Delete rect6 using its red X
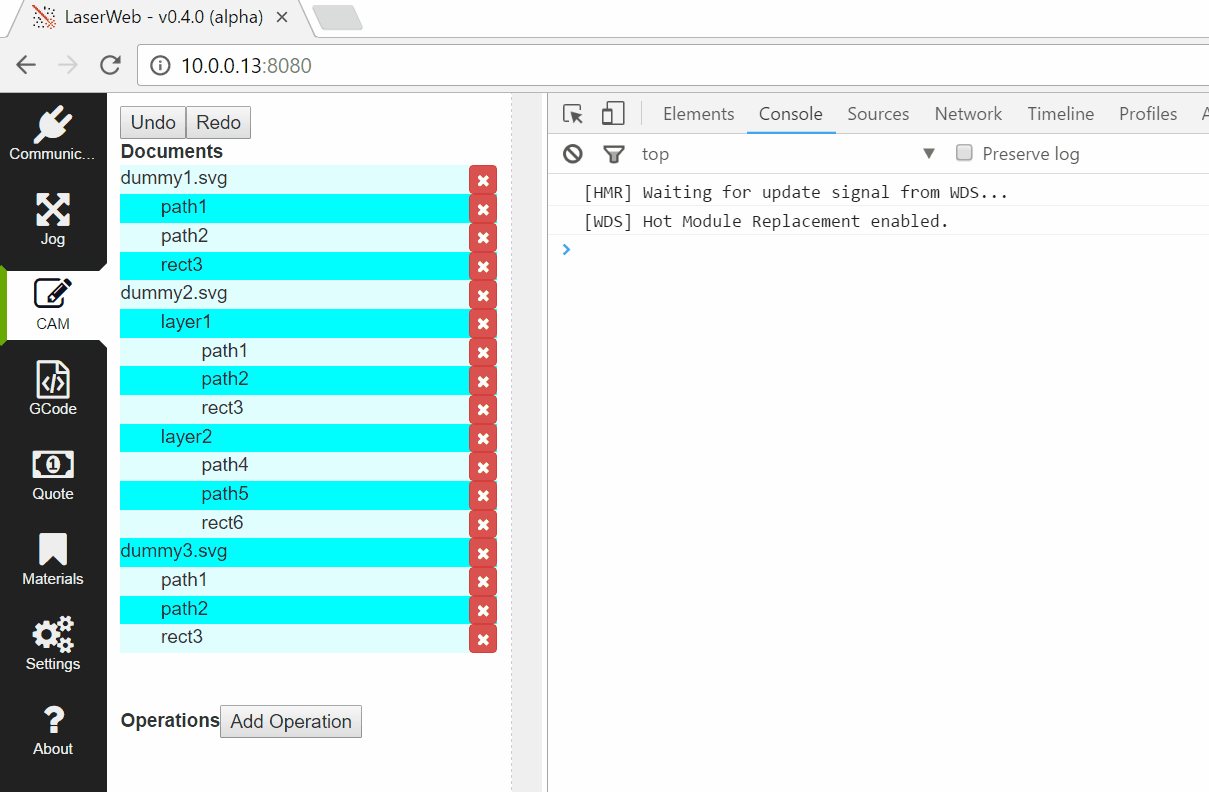 pyautogui.click(x=483, y=525)
